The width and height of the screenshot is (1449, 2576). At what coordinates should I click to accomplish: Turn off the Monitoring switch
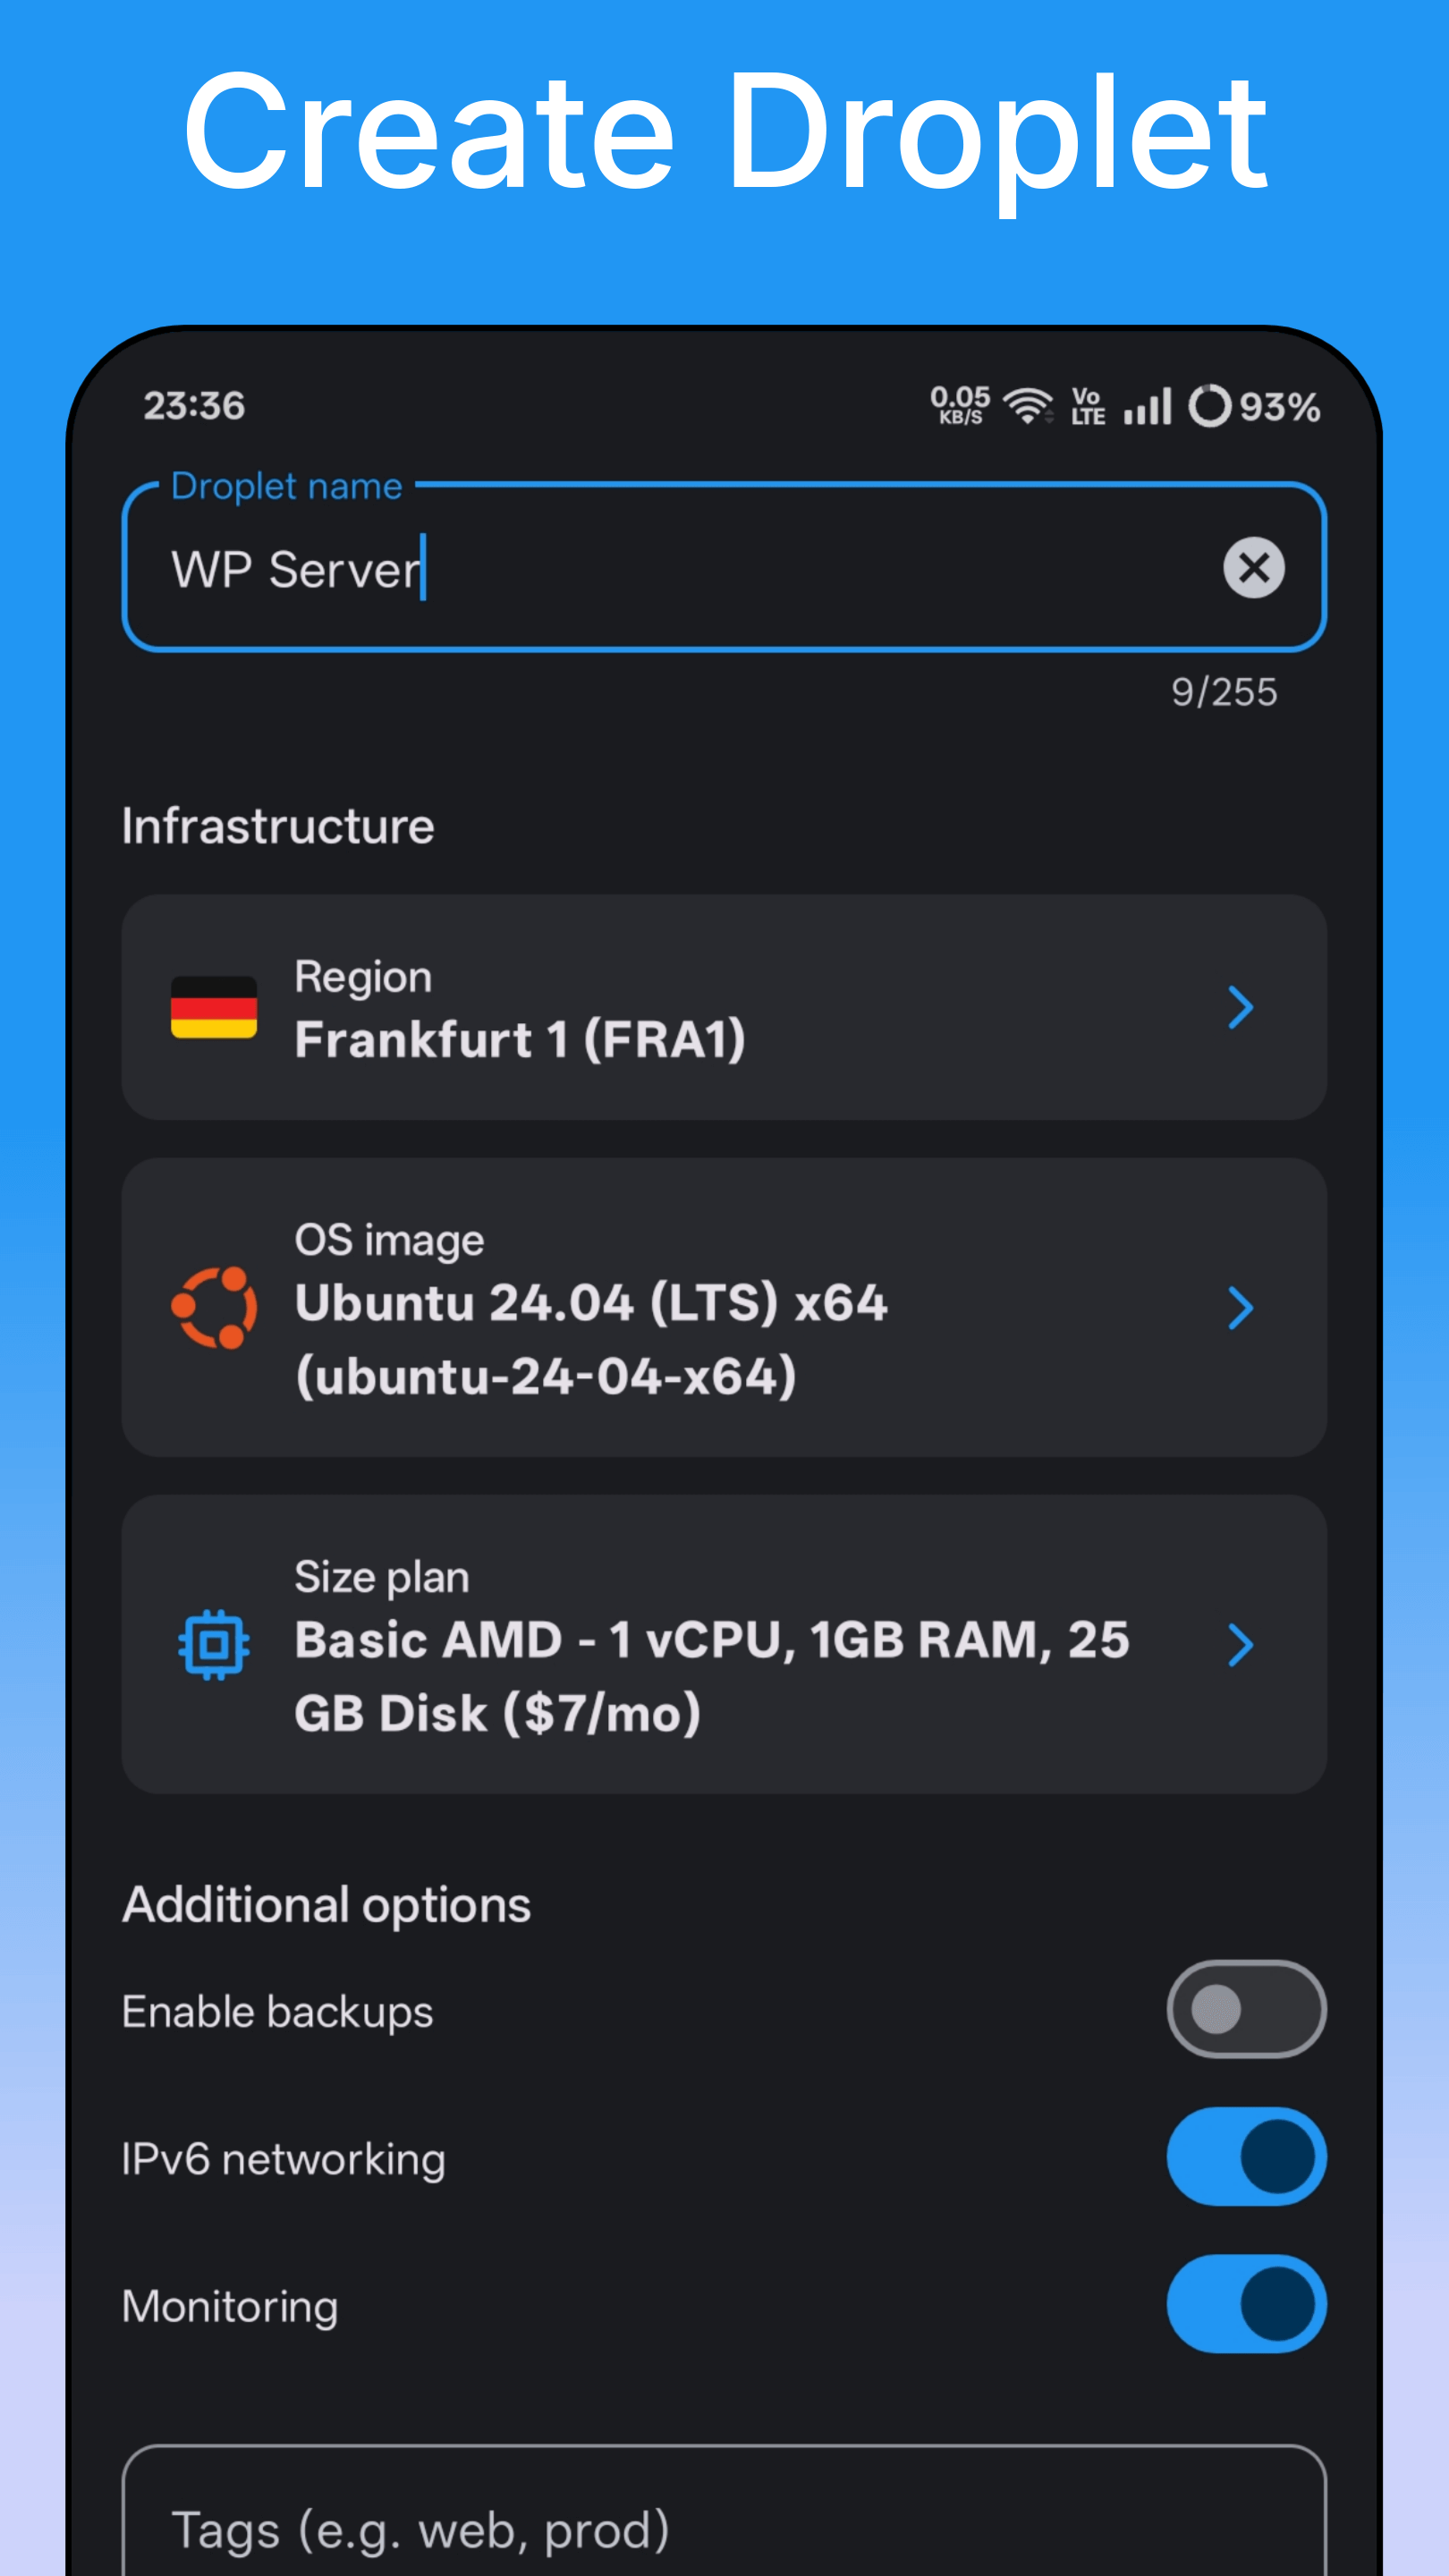1246,2304
